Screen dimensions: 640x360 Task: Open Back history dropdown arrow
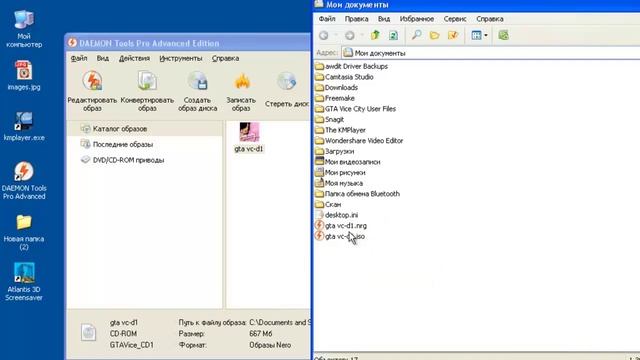tap(336, 36)
